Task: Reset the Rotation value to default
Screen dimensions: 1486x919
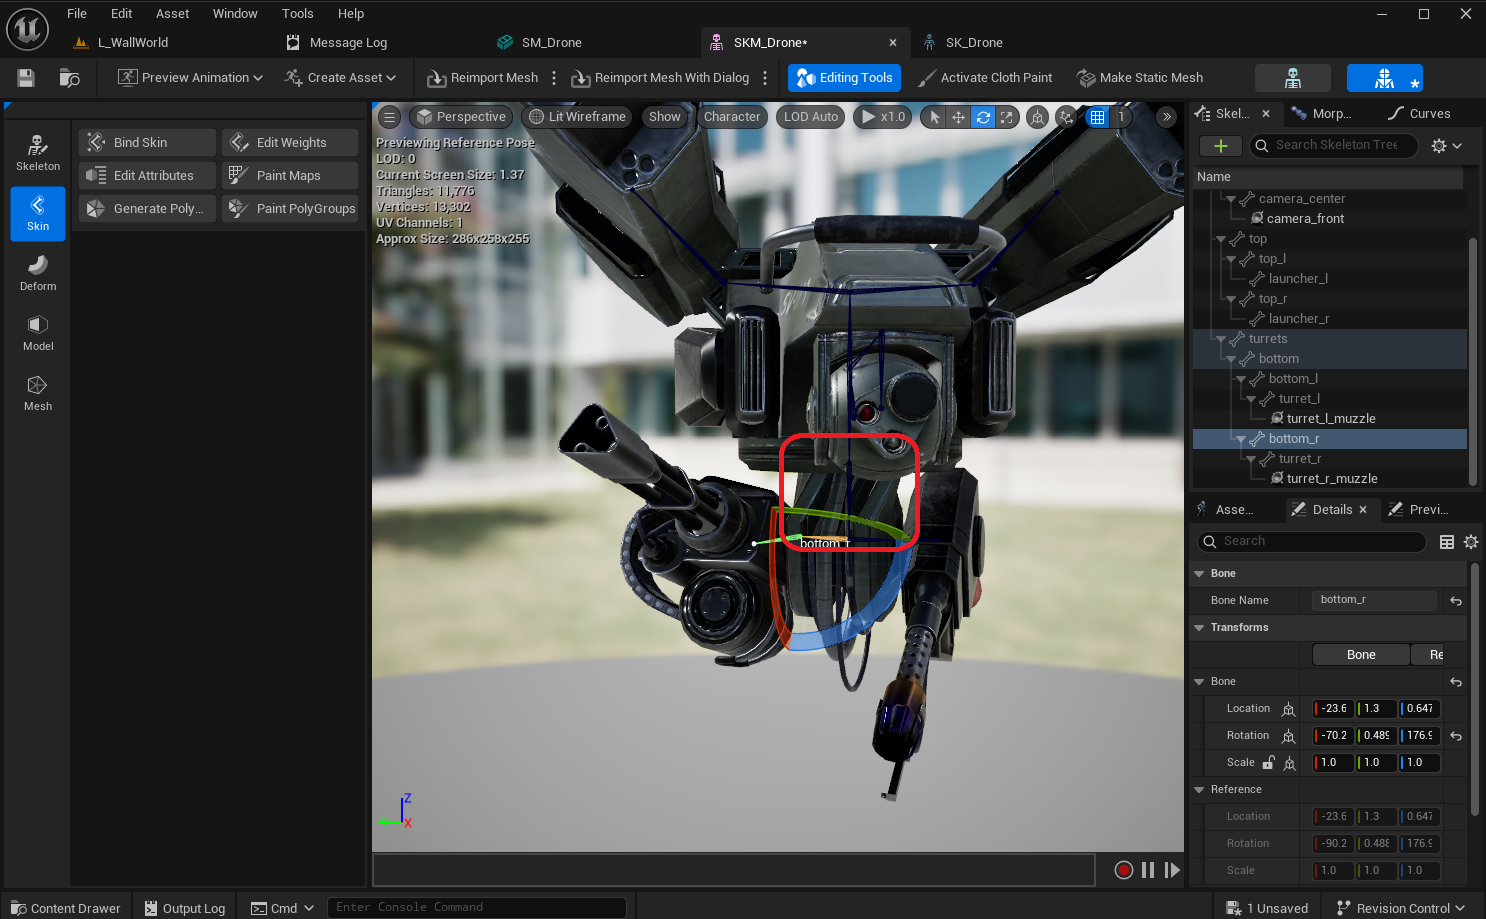Action: pos(1456,736)
